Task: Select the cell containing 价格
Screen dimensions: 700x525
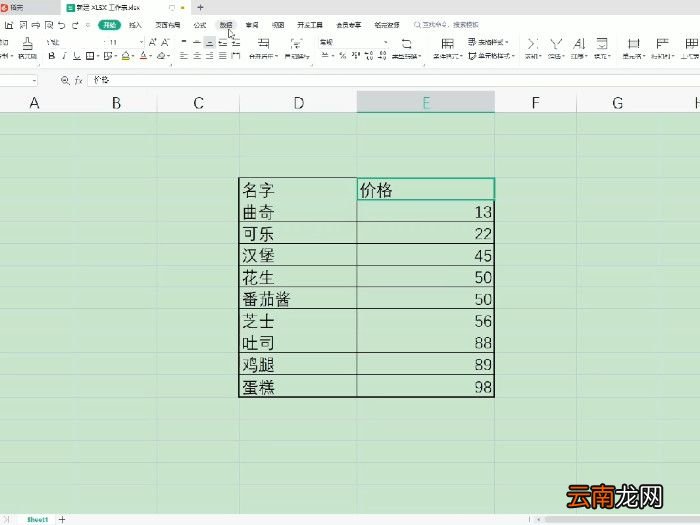Action: [426, 189]
